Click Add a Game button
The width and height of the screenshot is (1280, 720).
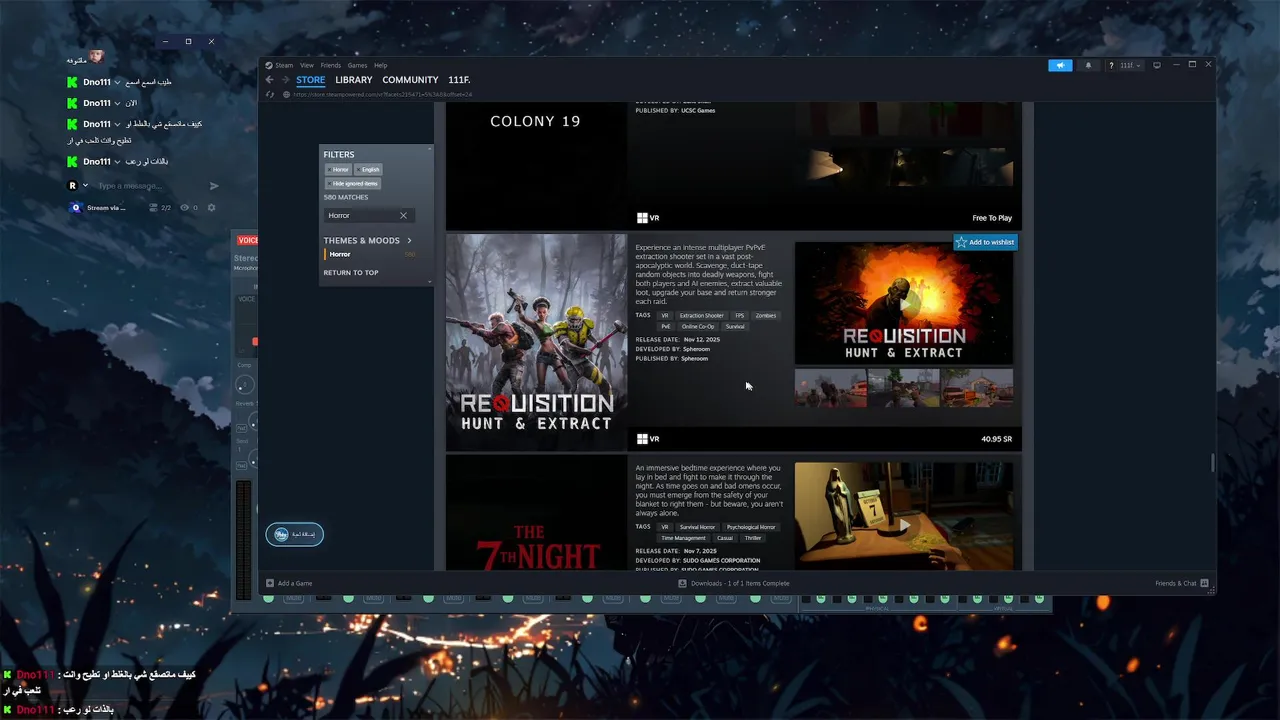pyautogui.click(x=289, y=583)
